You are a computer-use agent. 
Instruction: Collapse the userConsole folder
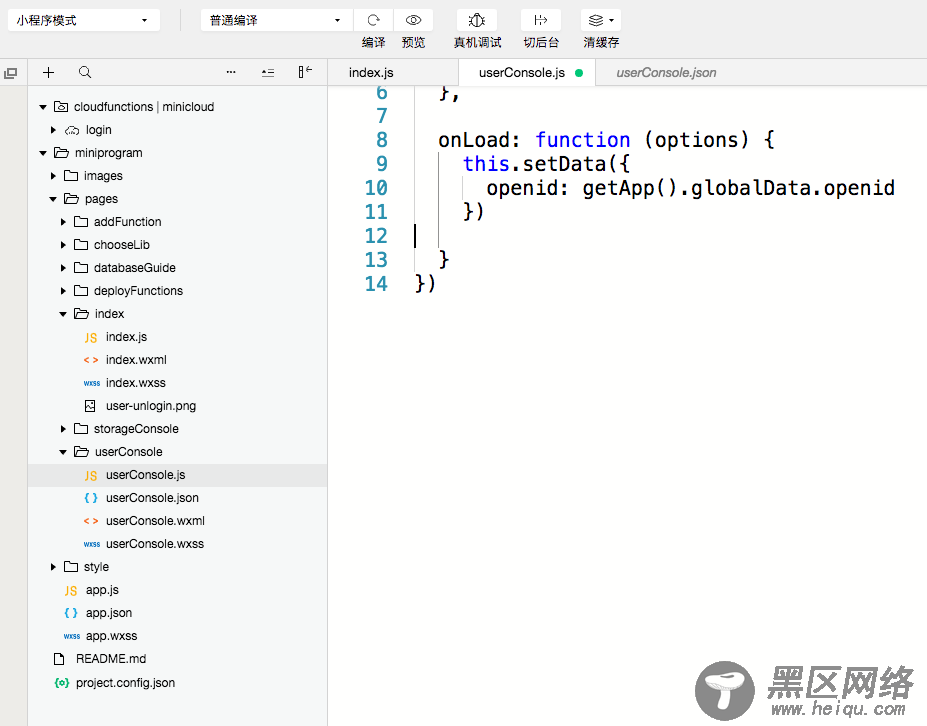63,452
